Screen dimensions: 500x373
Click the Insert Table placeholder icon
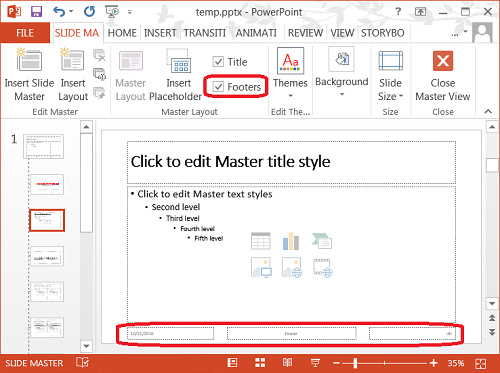[261, 241]
